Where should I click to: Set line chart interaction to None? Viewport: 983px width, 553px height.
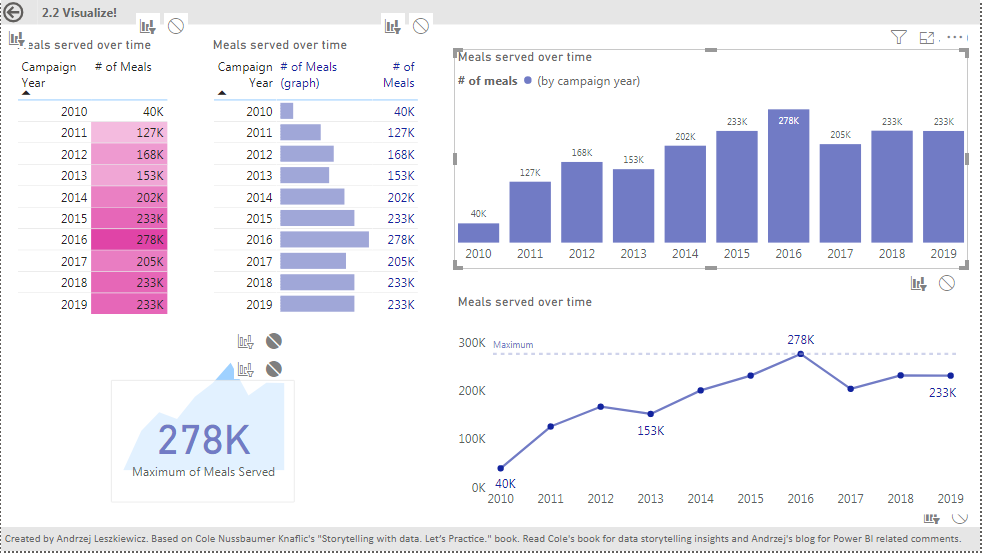click(947, 284)
